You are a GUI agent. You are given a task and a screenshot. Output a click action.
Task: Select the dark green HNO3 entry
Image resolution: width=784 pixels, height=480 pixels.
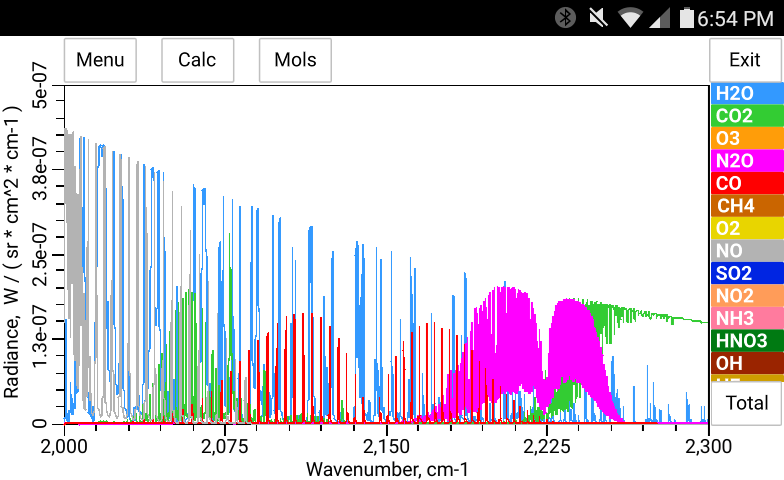746,341
